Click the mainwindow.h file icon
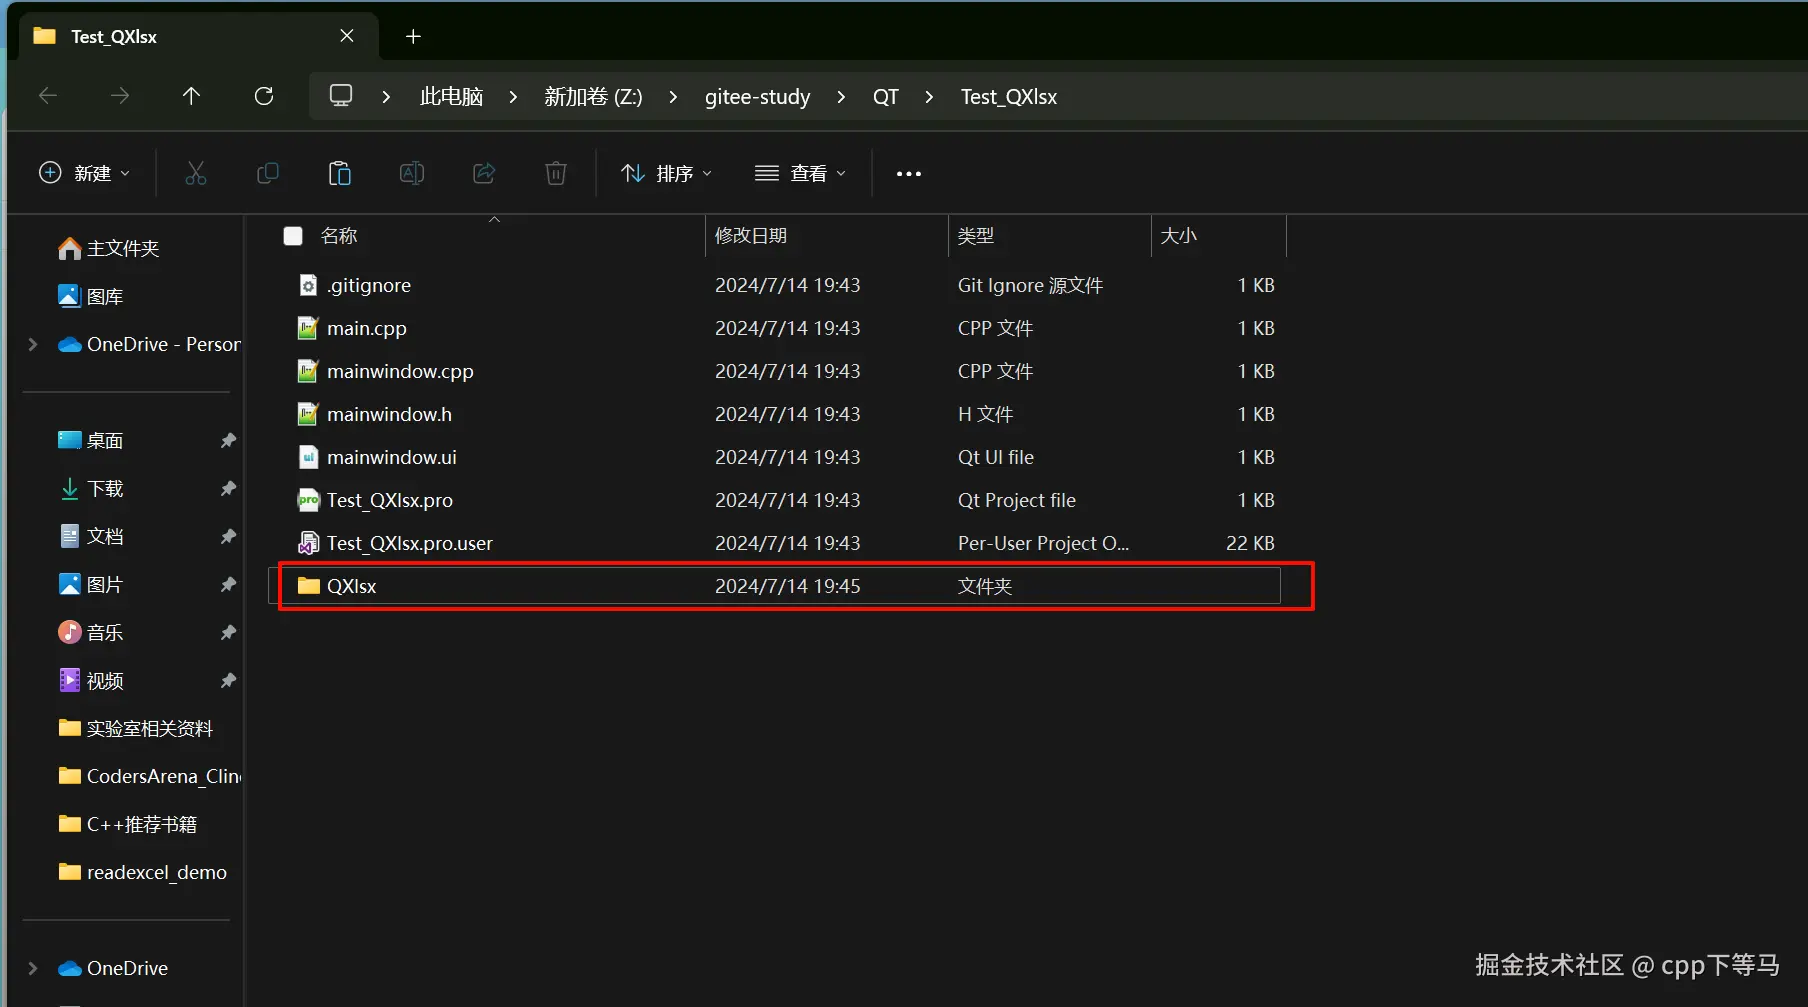Image resolution: width=1808 pixels, height=1007 pixels. click(x=308, y=415)
